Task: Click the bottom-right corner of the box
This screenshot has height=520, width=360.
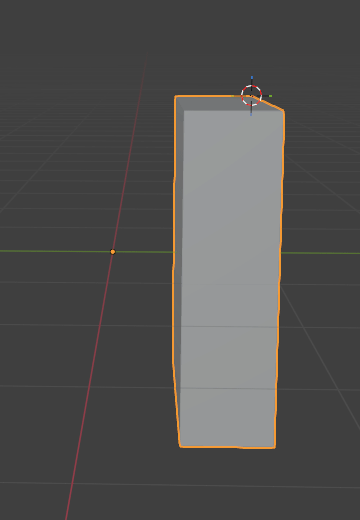Action: coord(275,447)
